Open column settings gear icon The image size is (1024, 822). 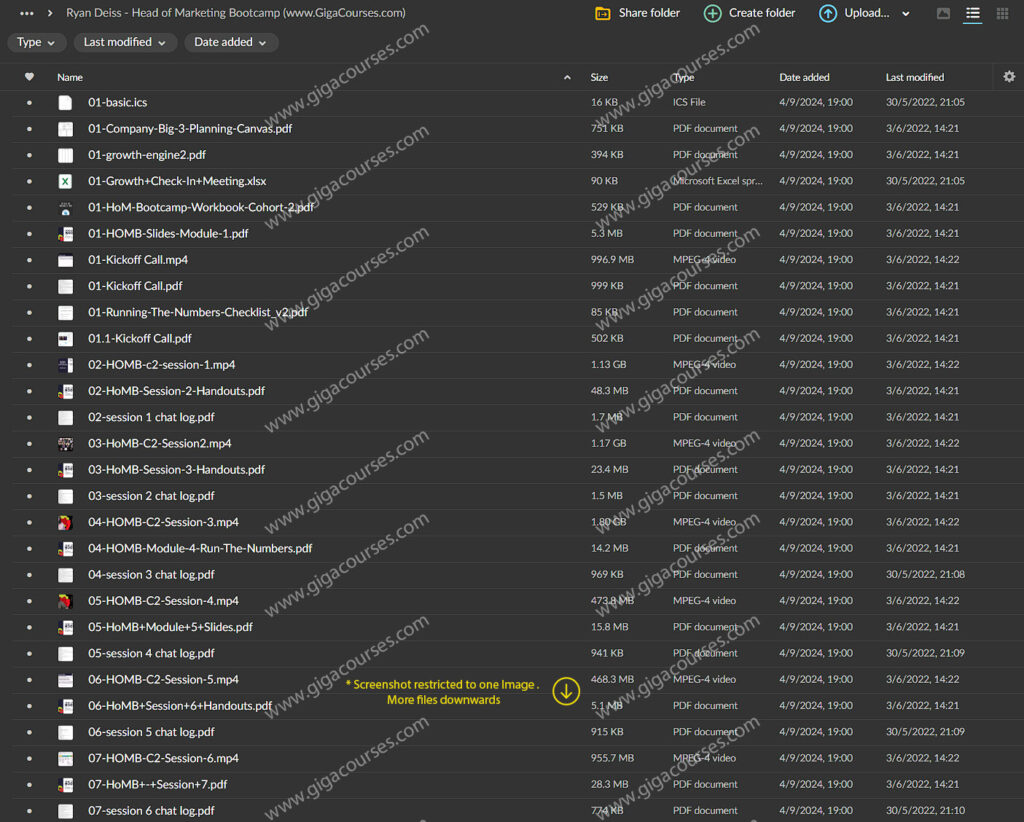click(1009, 77)
